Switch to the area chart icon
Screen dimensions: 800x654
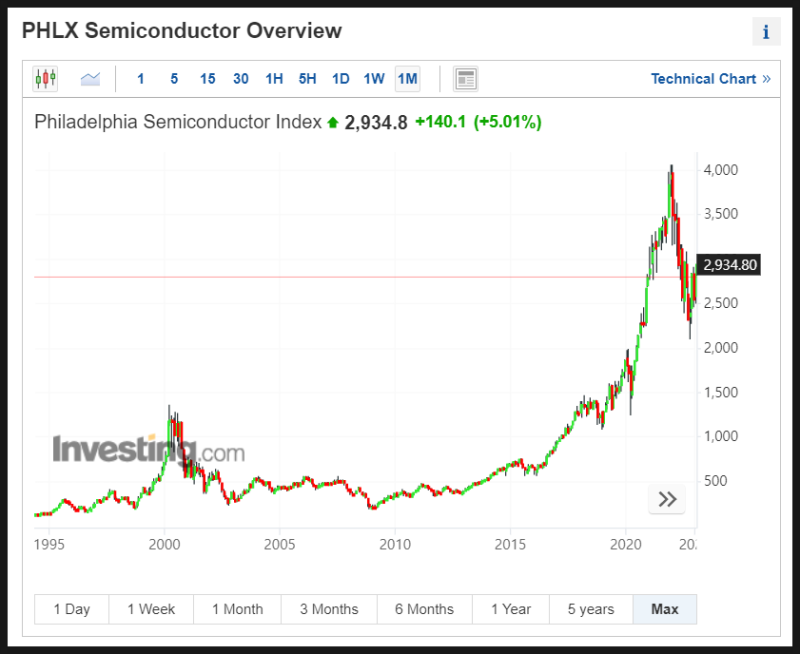(91, 78)
